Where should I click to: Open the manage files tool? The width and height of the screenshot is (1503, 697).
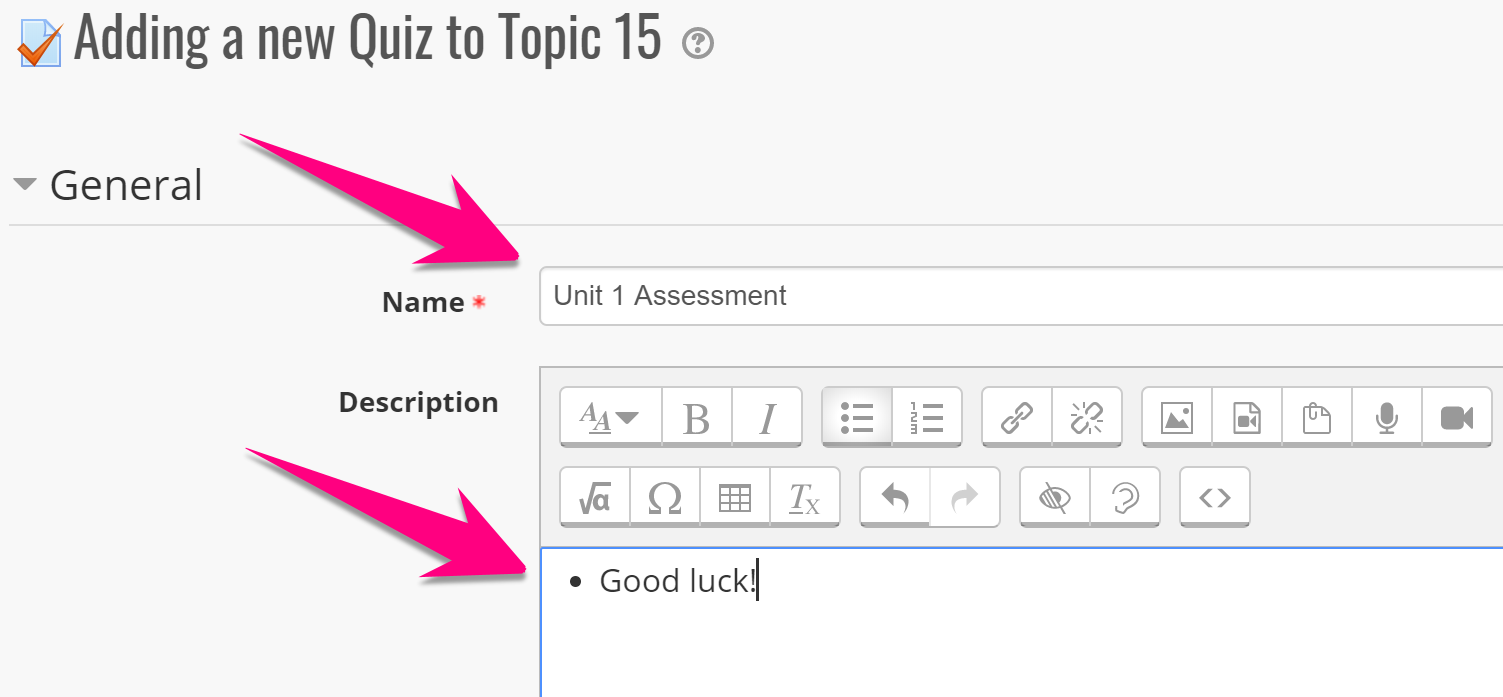[x=1317, y=417]
